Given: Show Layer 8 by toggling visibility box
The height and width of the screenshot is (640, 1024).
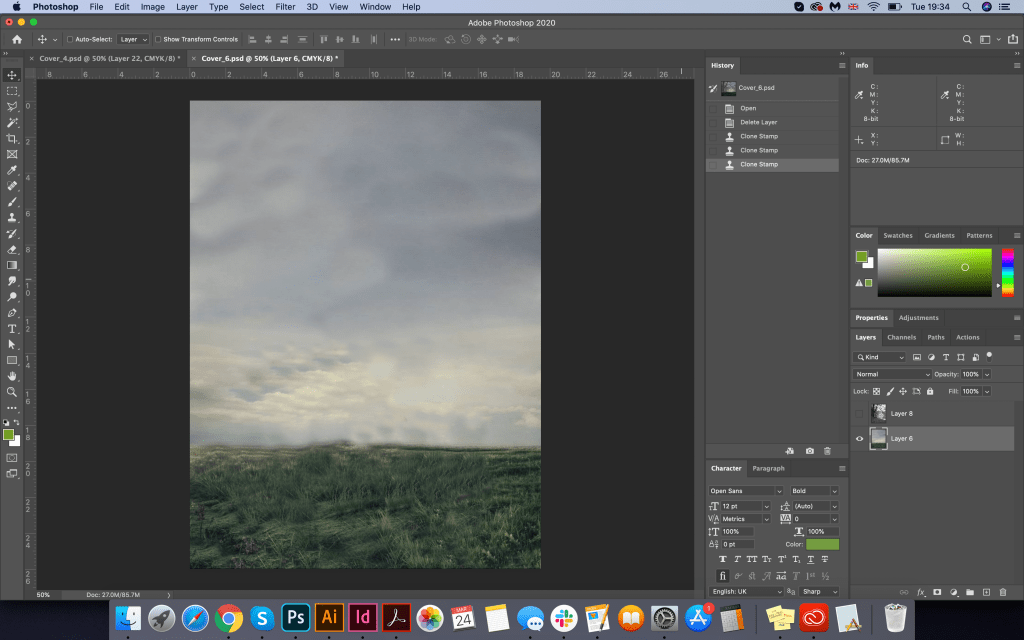Looking at the screenshot, I should click(859, 413).
